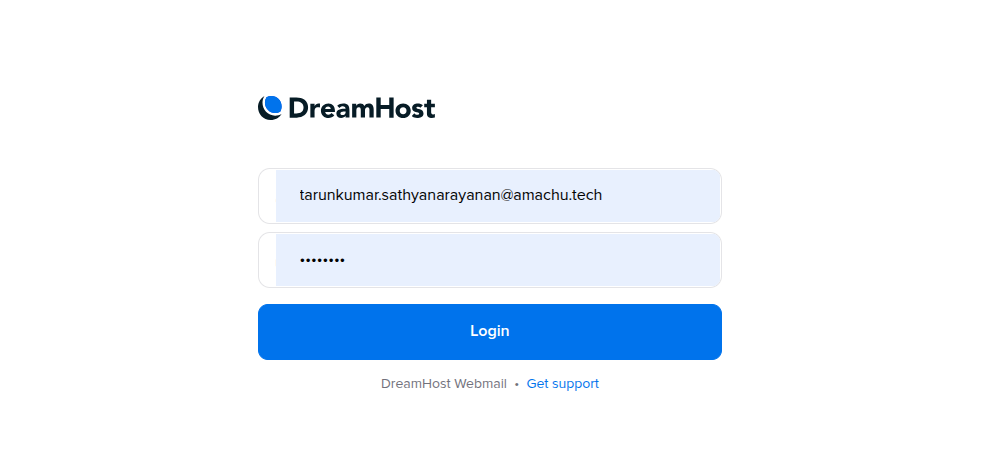Click the DreamHost crescent moon logo icon
Image resolution: width=985 pixels, height=462 pixels.
[270, 108]
